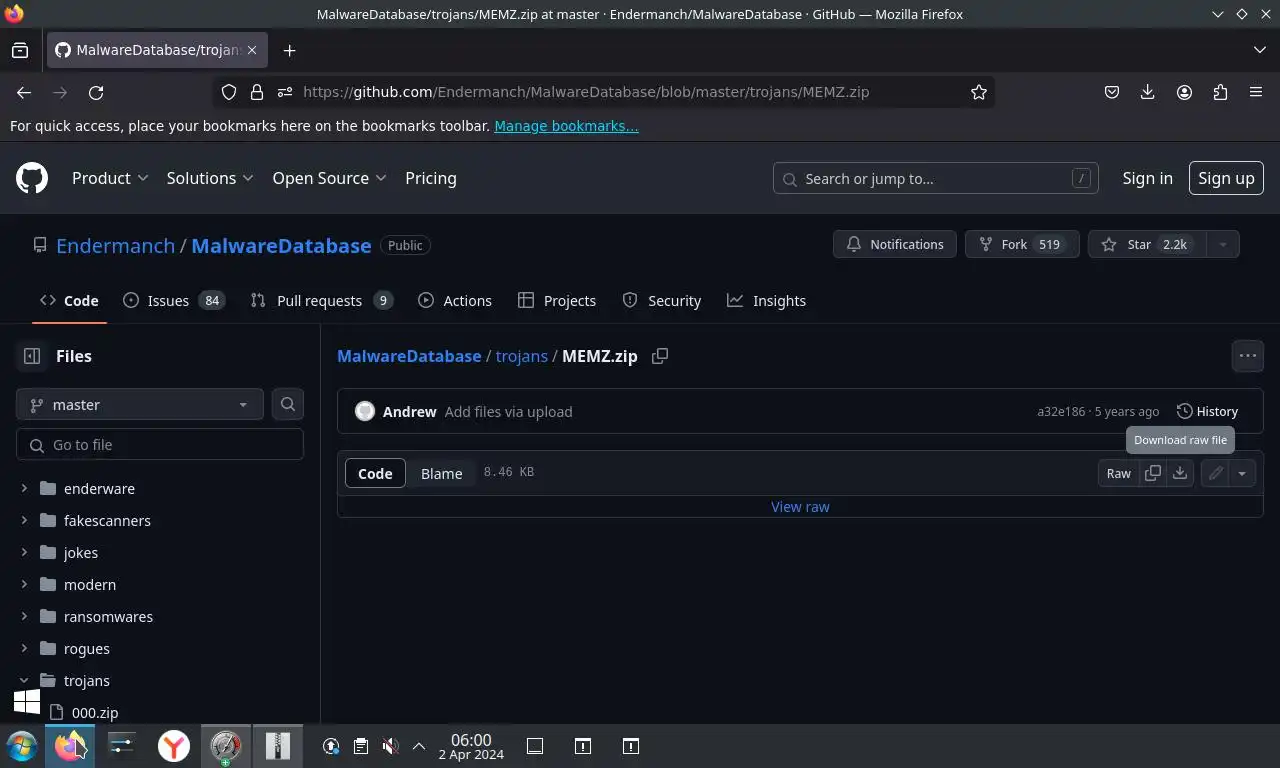Open the Pricing page
The image size is (1280, 768).
click(x=431, y=178)
